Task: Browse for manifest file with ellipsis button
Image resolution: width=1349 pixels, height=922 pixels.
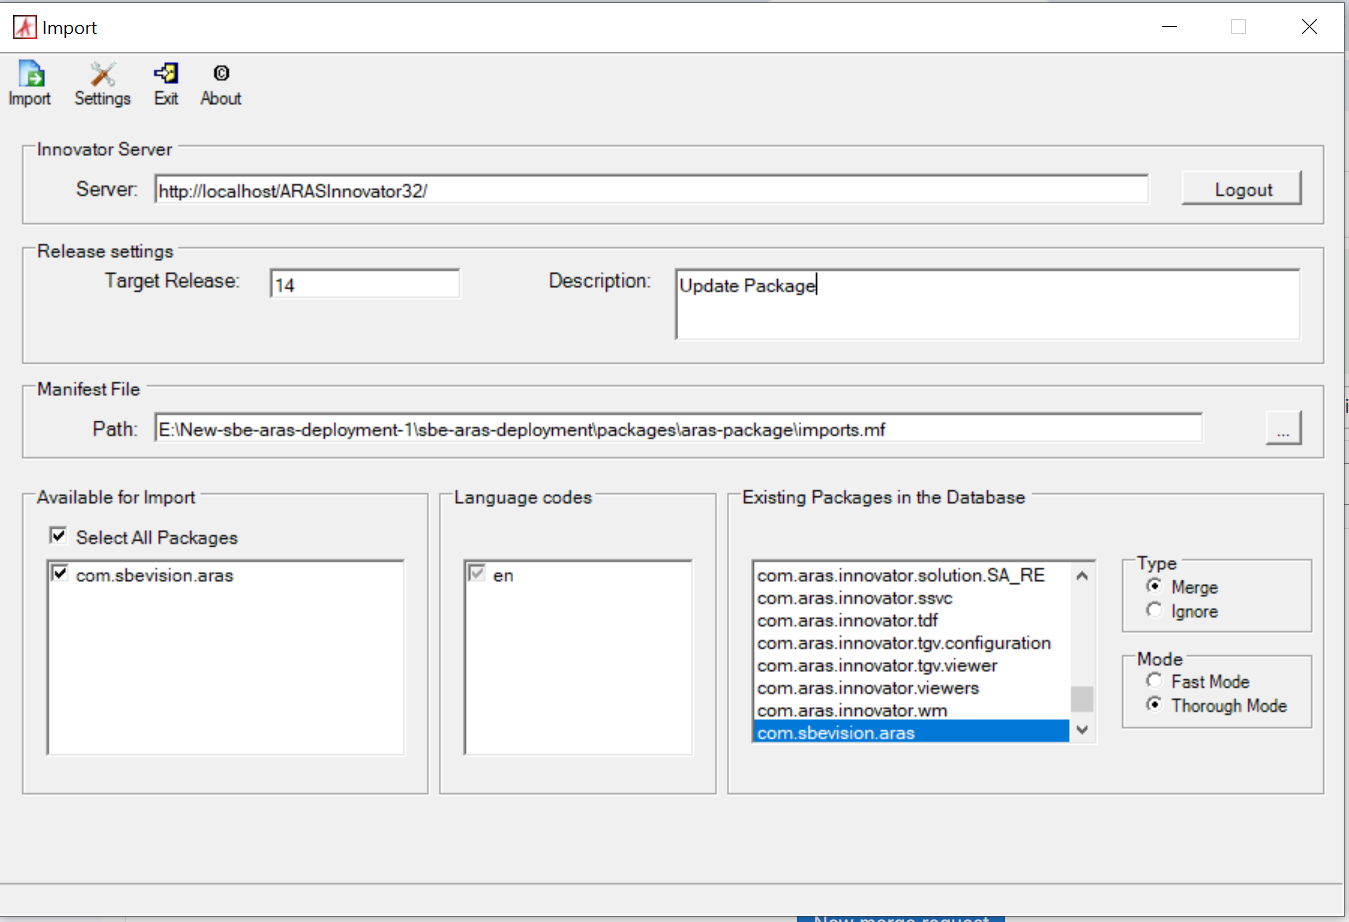Action: tap(1282, 429)
